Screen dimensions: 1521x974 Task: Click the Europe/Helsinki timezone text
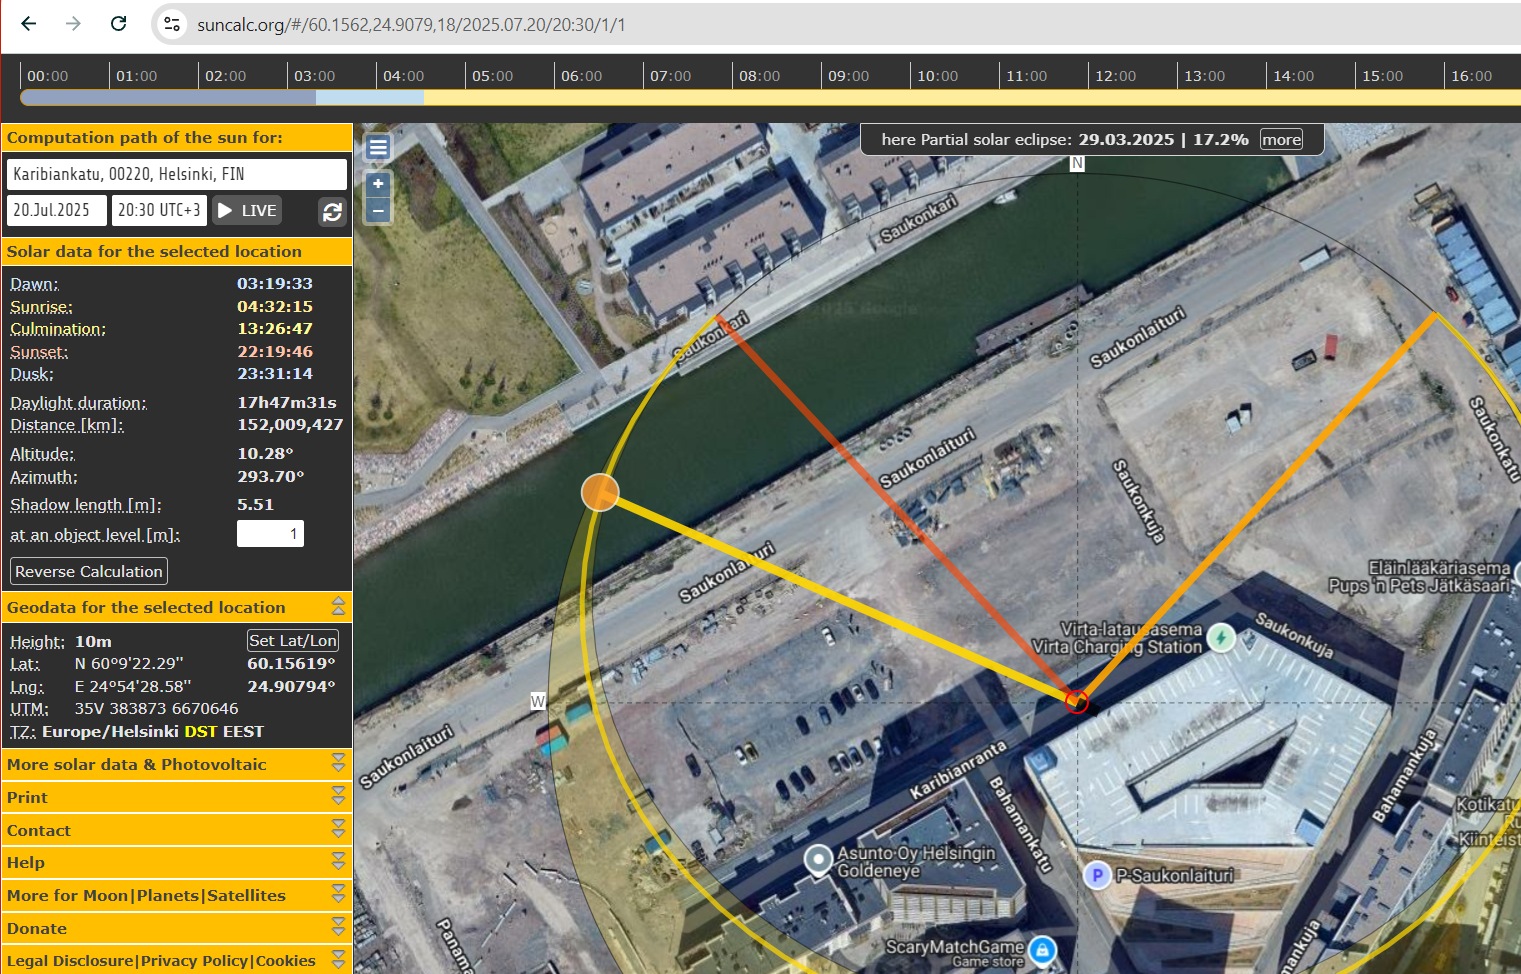pyautogui.click(x=110, y=732)
